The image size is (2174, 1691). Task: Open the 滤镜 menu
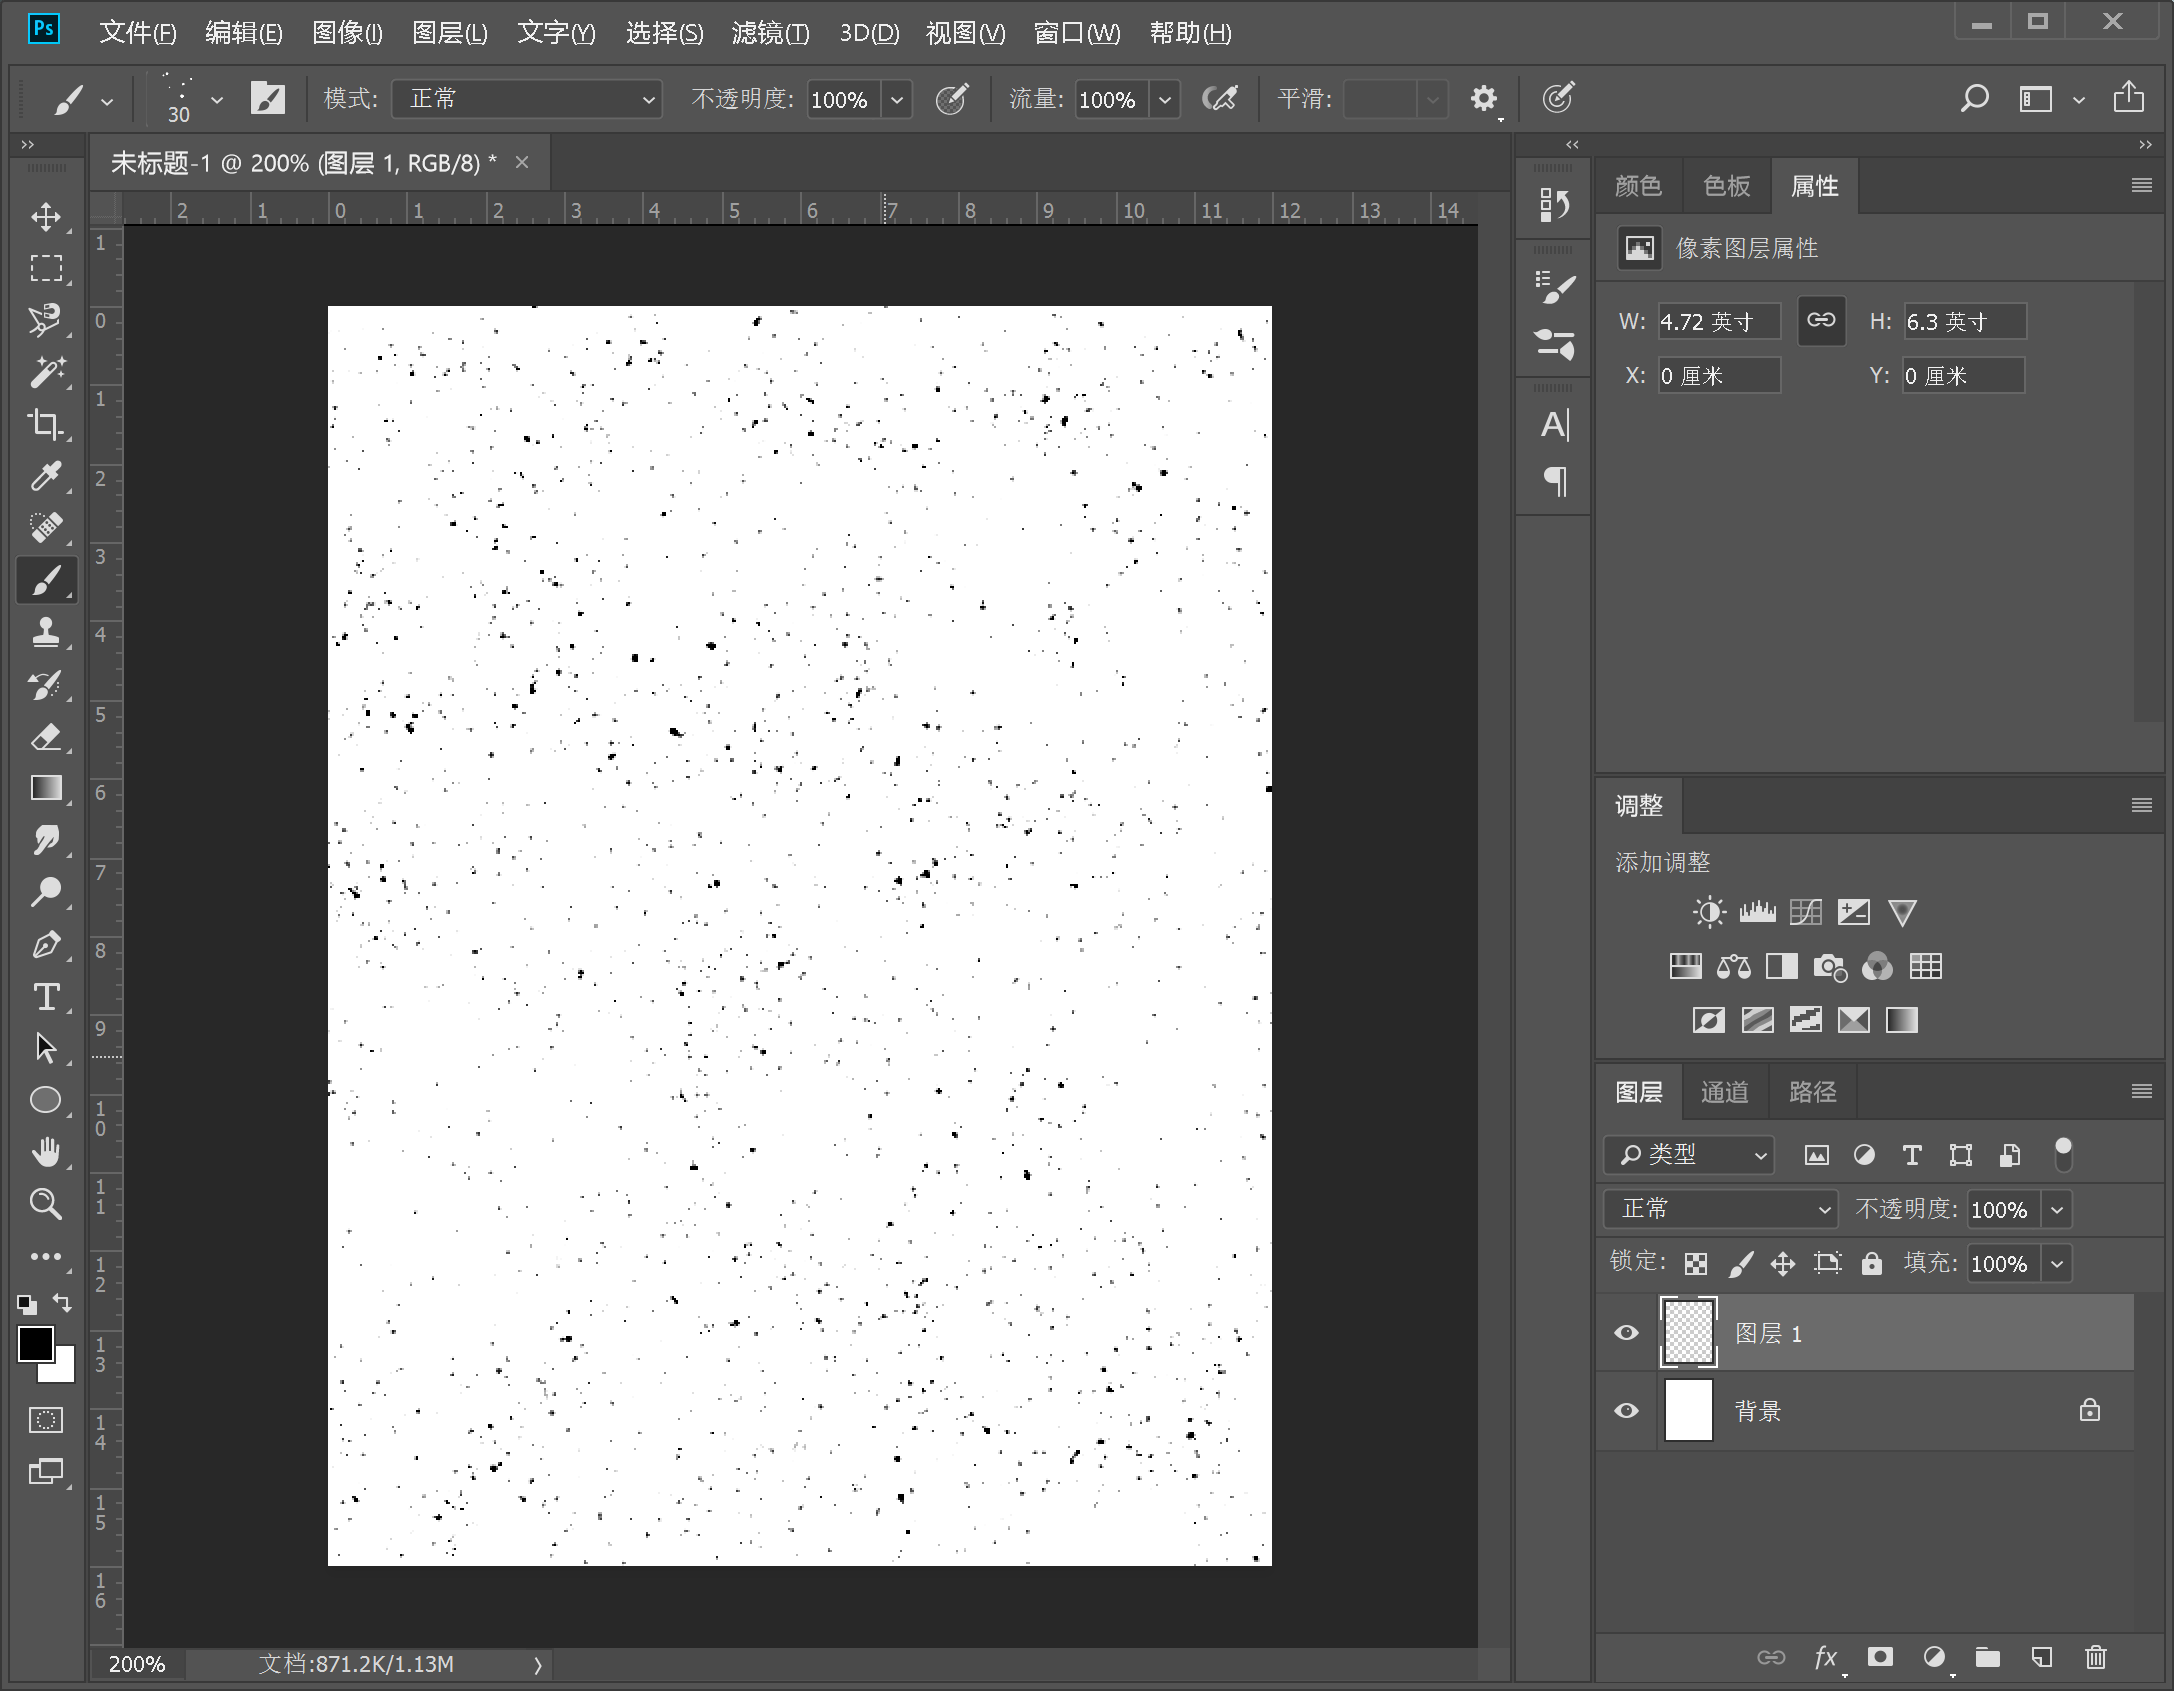(769, 33)
